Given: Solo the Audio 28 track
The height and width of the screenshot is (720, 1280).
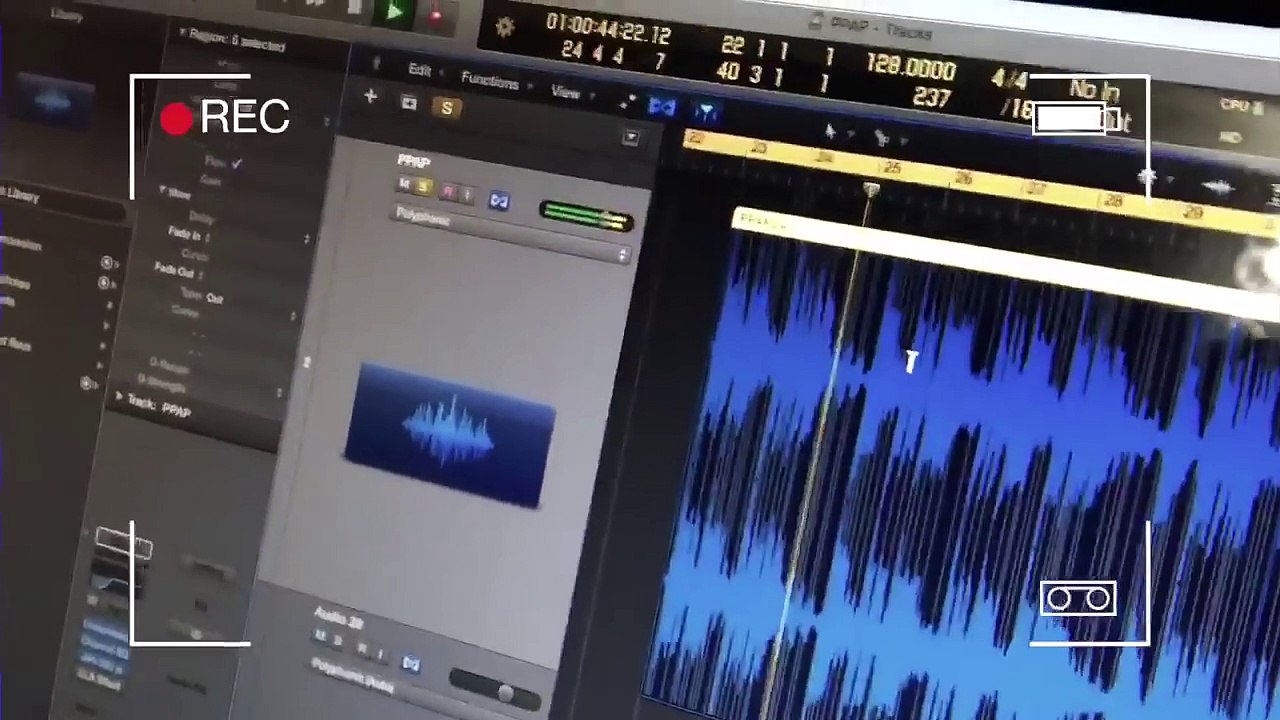Looking at the screenshot, I should click(338, 640).
